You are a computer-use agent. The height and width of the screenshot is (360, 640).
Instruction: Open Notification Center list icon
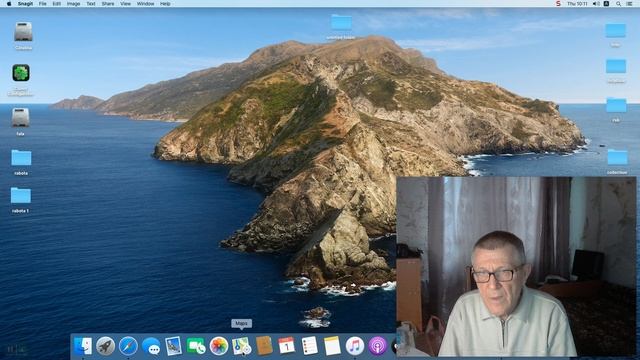click(x=629, y=4)
